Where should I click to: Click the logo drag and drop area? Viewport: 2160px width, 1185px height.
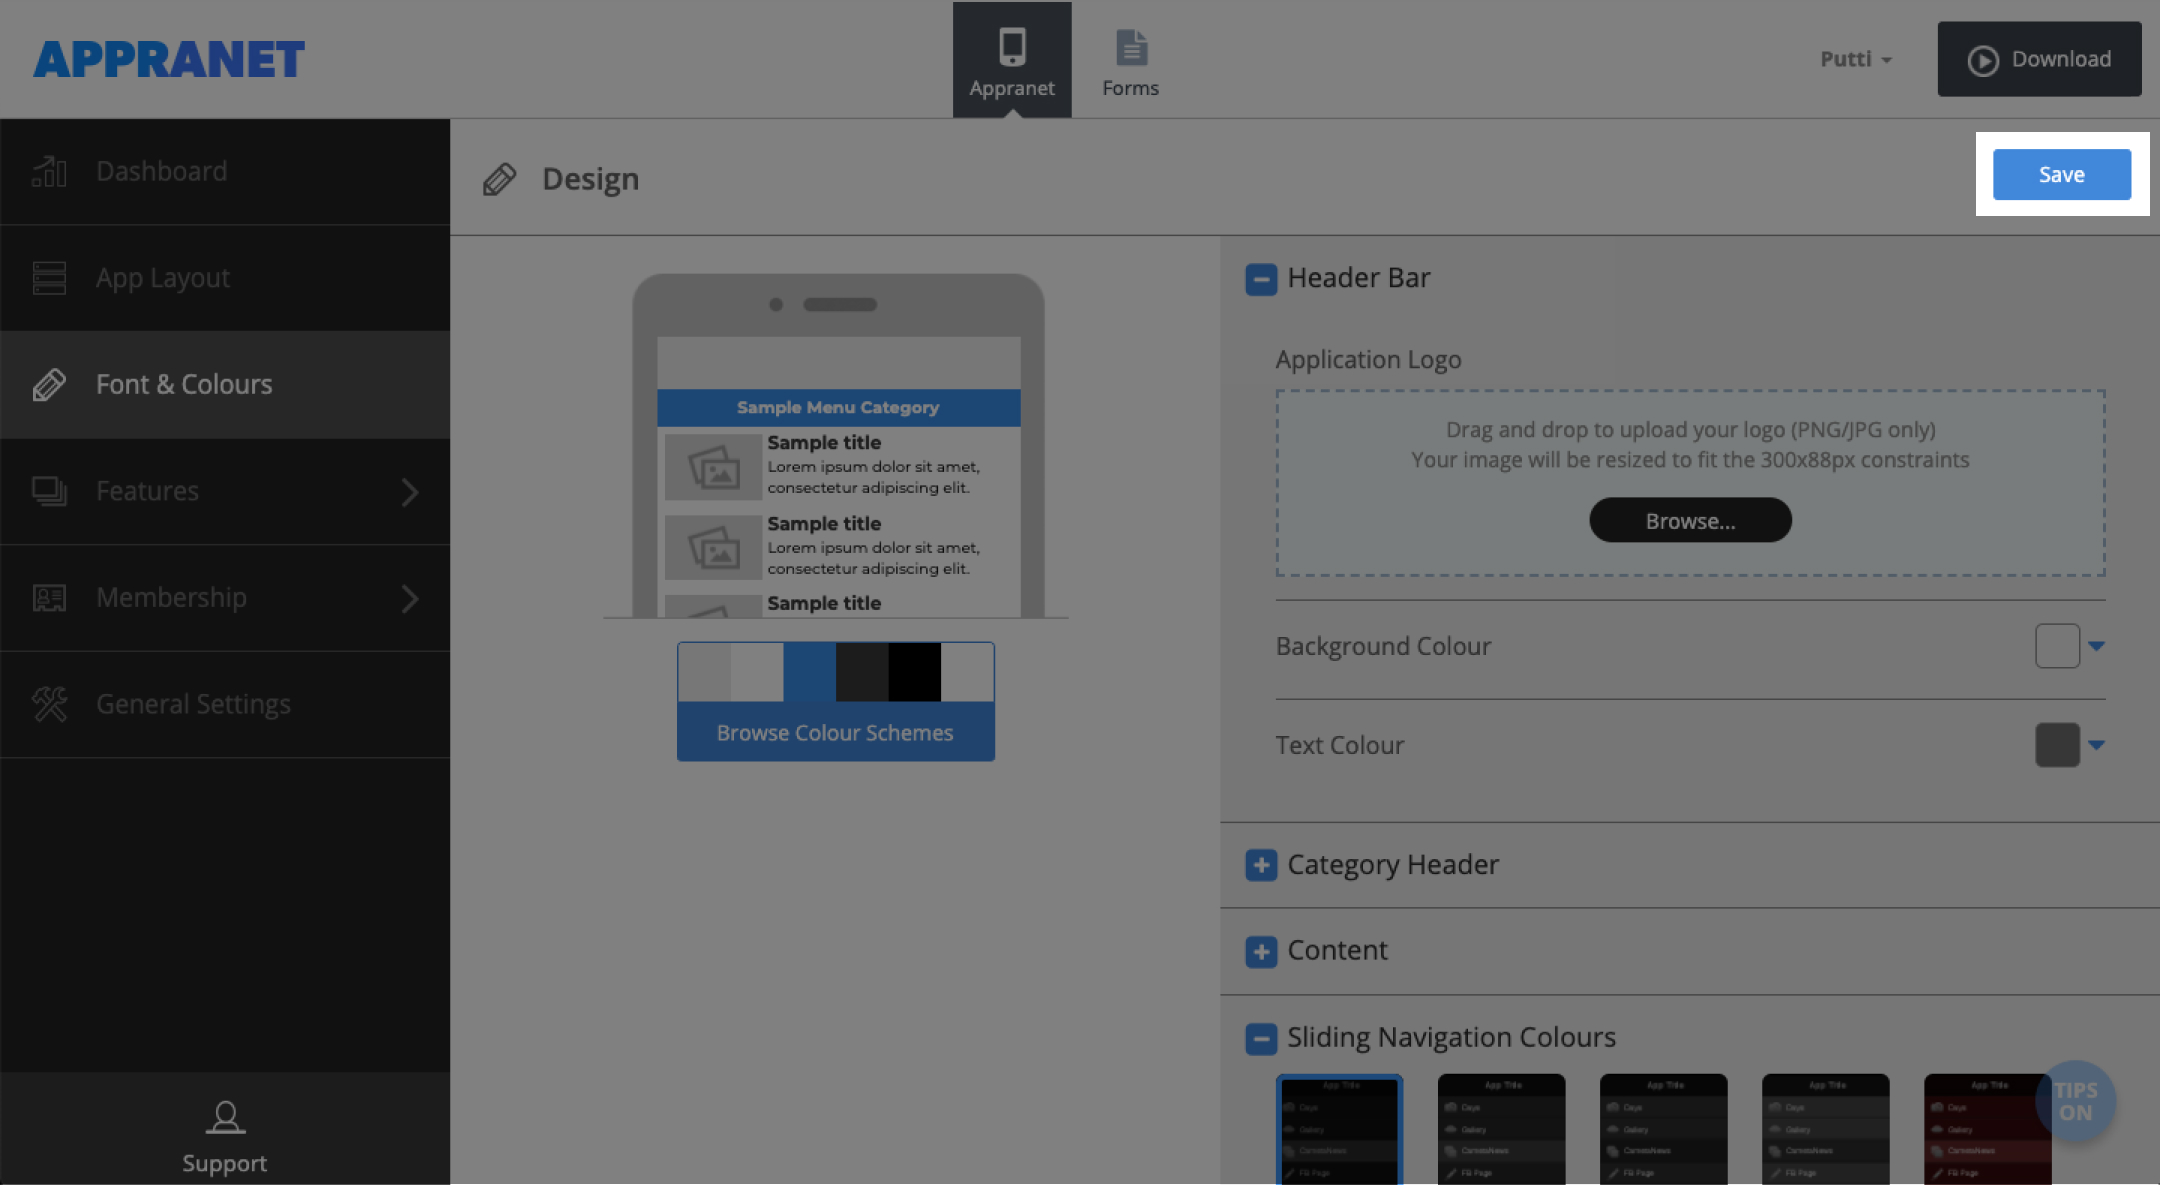pos(1690,483)
